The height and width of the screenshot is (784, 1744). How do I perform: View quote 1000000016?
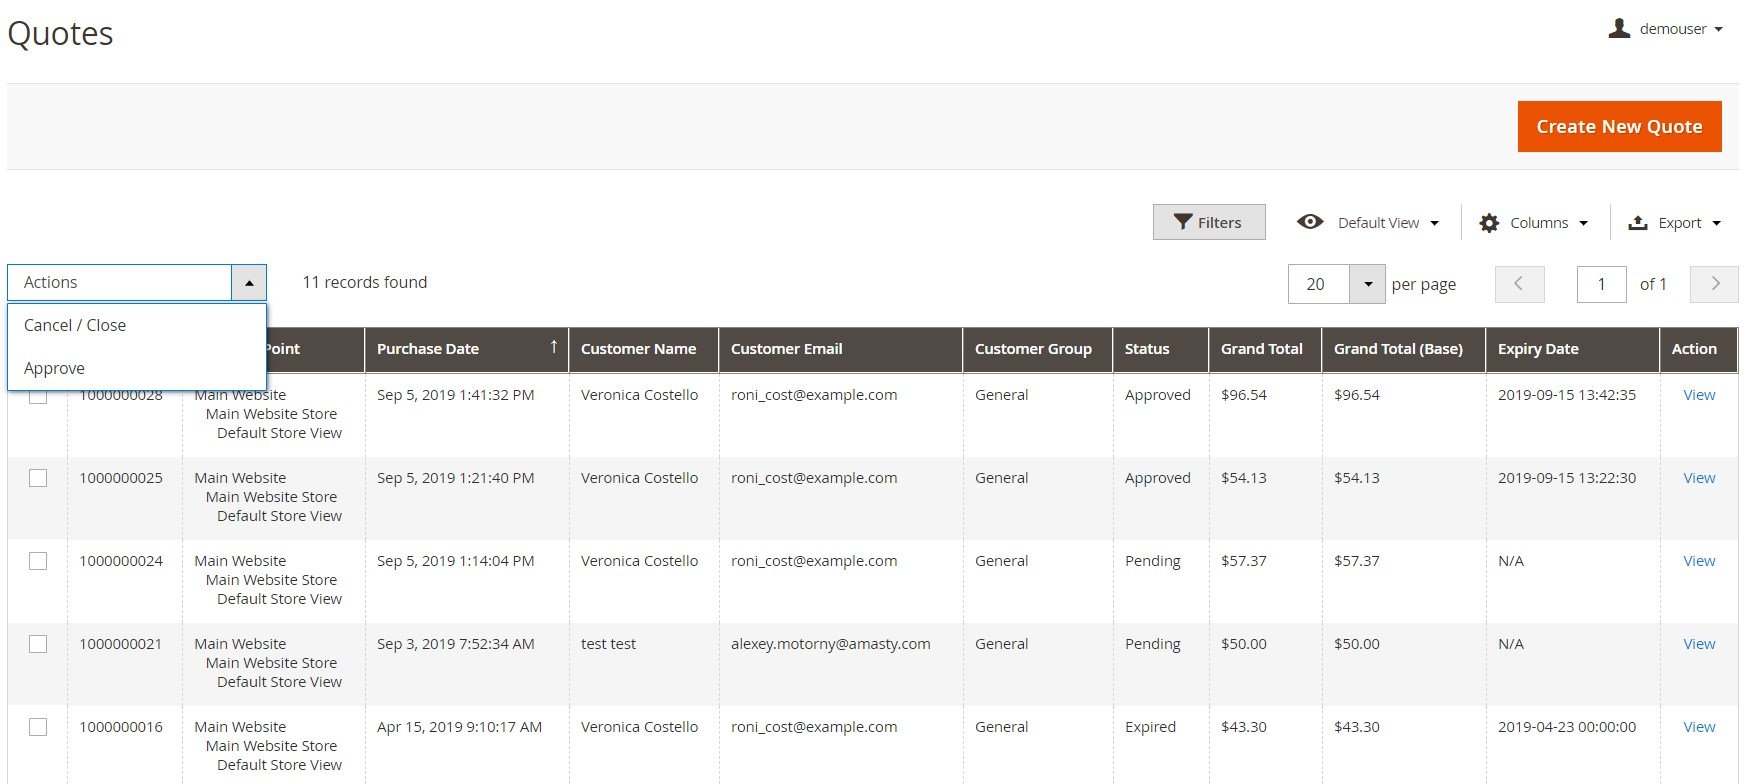pos(1699,727)
